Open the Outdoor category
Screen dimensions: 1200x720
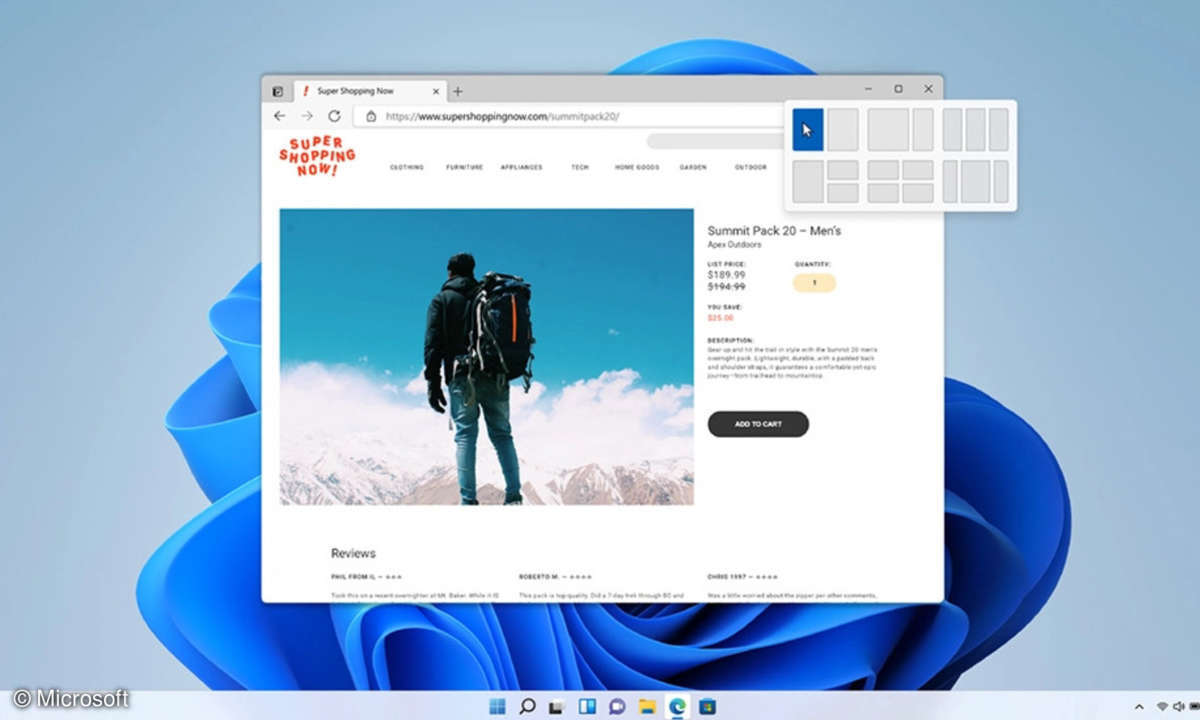pos(750,168)
